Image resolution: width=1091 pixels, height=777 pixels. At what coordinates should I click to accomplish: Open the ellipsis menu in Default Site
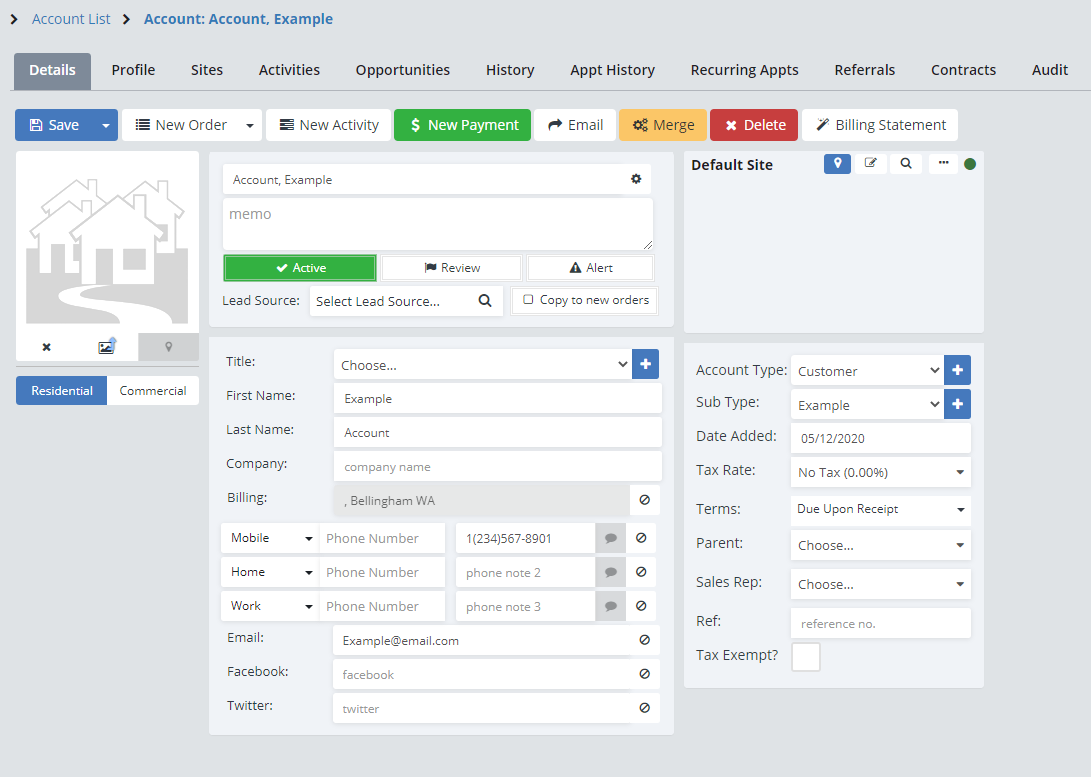point(942,164)
